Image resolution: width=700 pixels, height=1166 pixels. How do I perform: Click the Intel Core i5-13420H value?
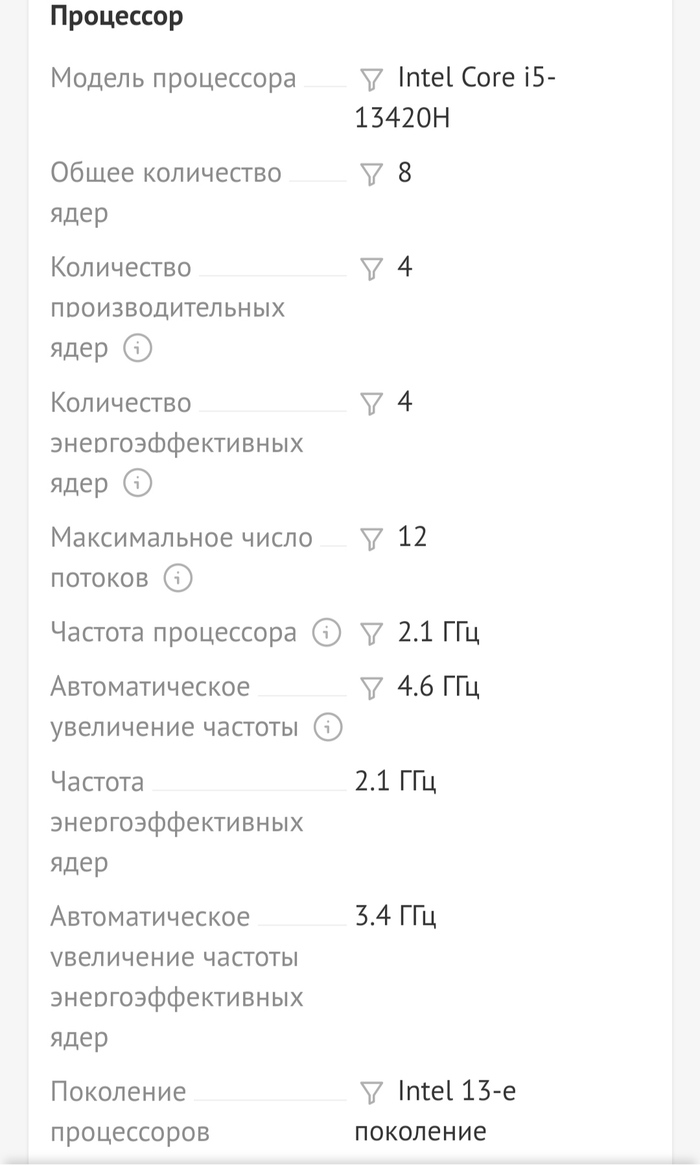click(x=455, y=97)
